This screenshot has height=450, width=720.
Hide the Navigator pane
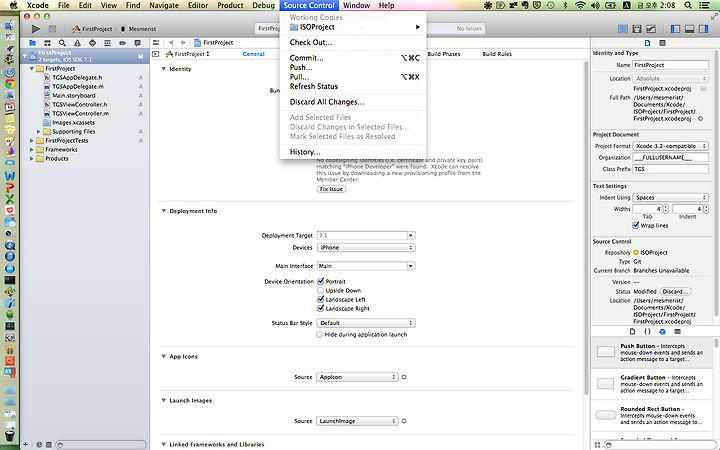(675, 29)
